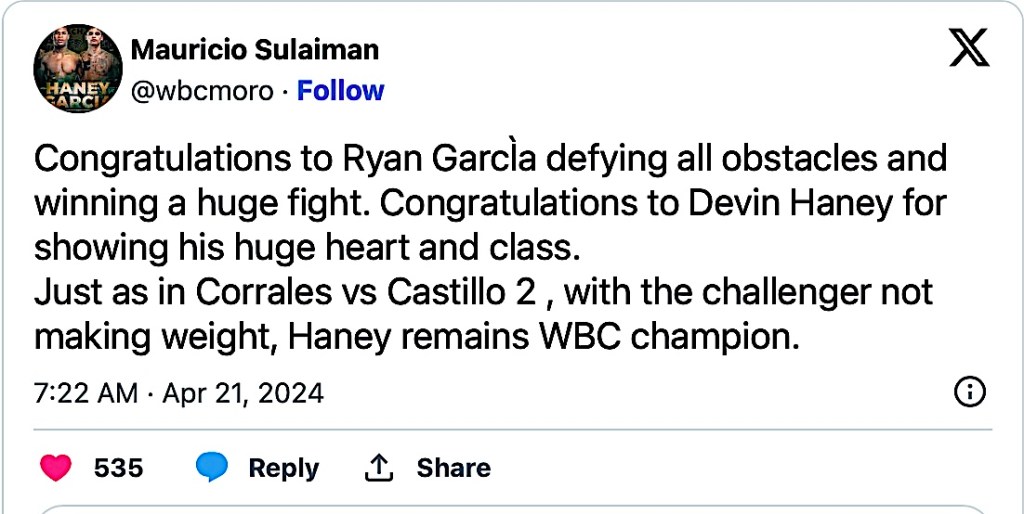Open the tweet info circle icon
The width and height of the screenshot is (1024, 514).
[x=970, y=393]
